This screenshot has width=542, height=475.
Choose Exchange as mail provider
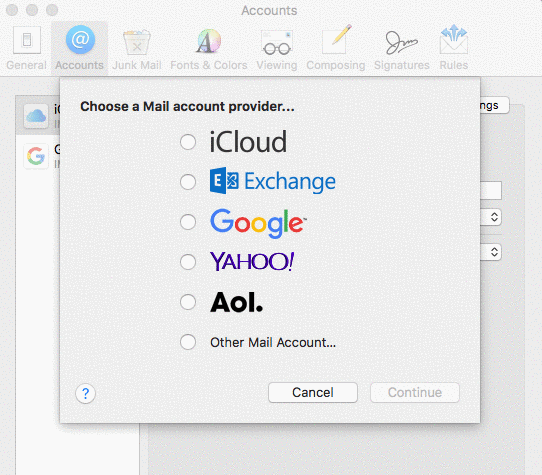(x=188, y=182)
